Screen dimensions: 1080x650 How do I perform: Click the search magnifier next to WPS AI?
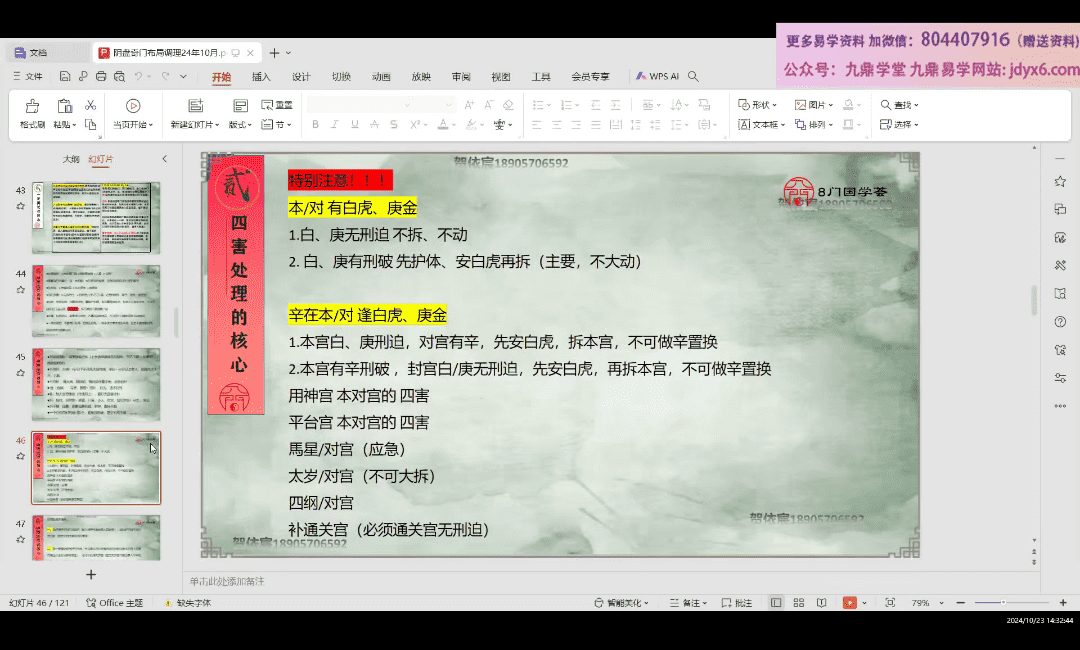point(693,76)
